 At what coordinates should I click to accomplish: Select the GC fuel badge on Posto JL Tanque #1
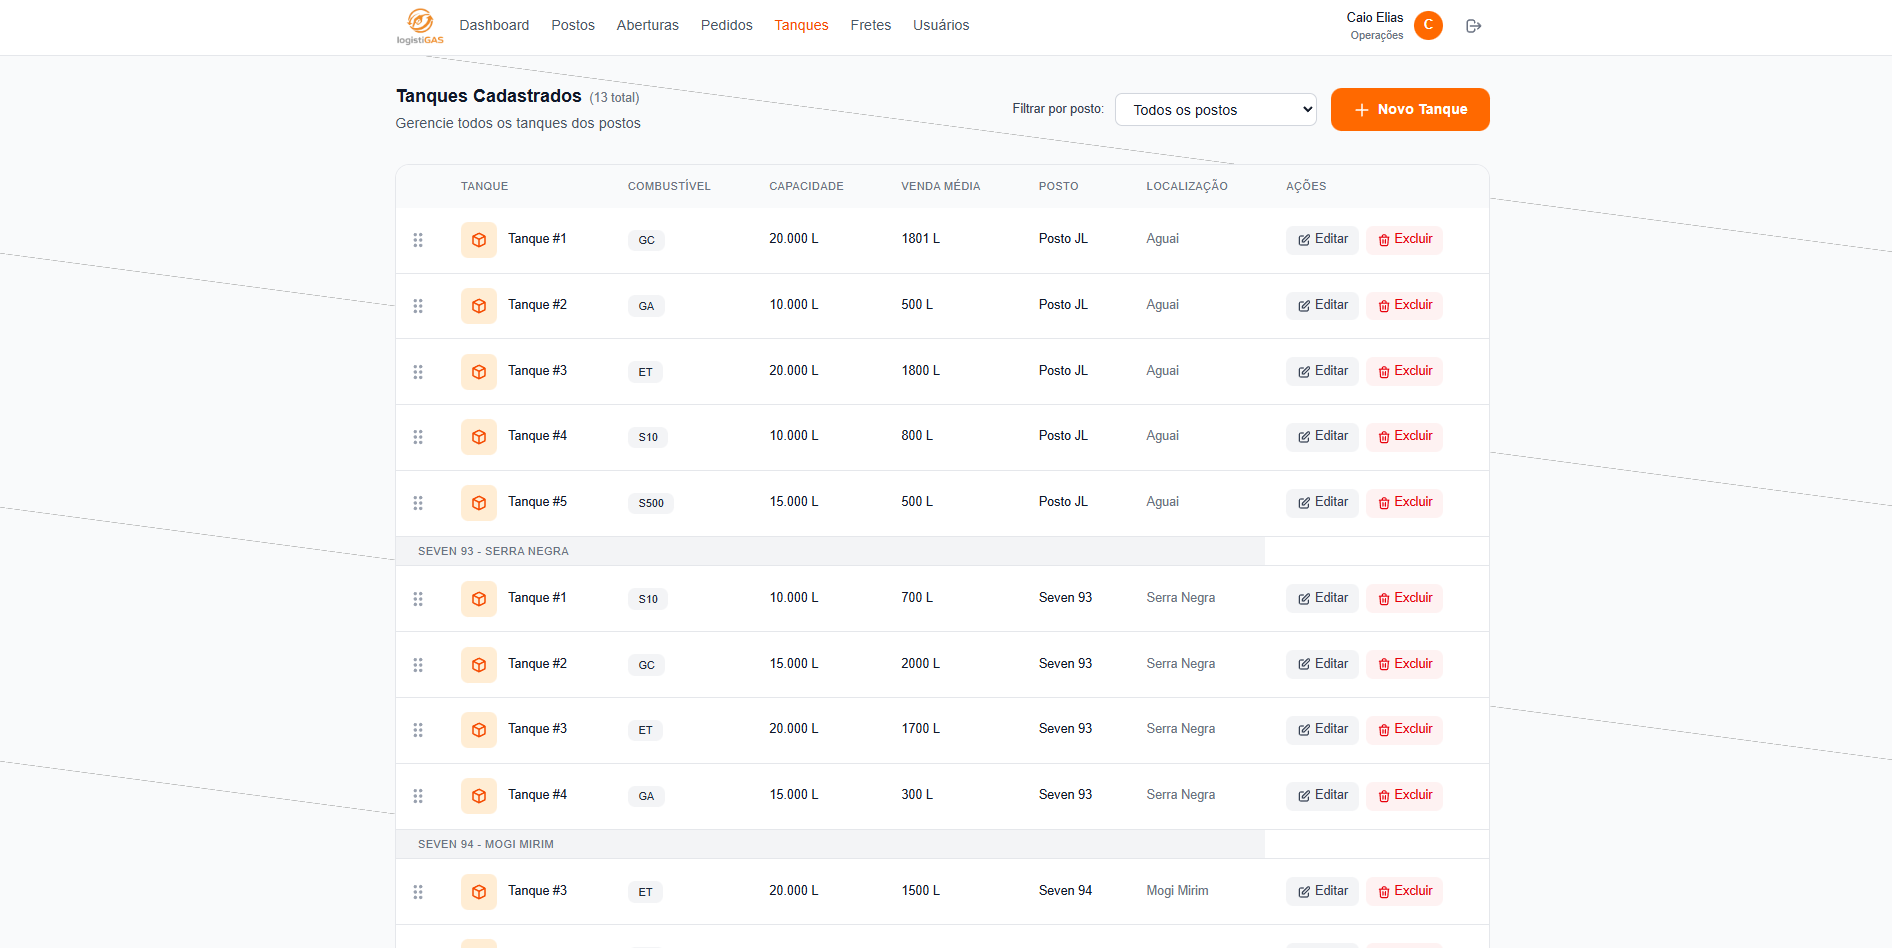646,240
